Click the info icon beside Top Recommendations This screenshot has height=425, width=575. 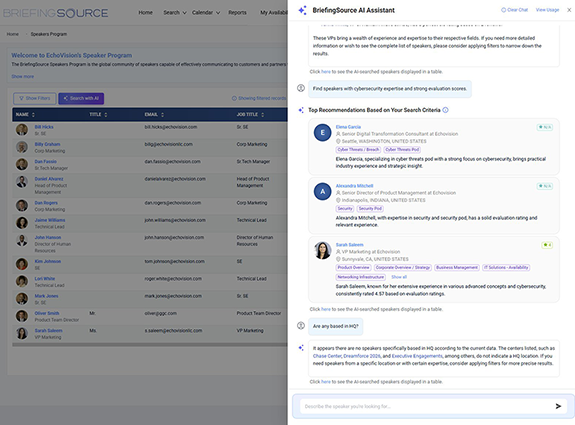point(445,110)
